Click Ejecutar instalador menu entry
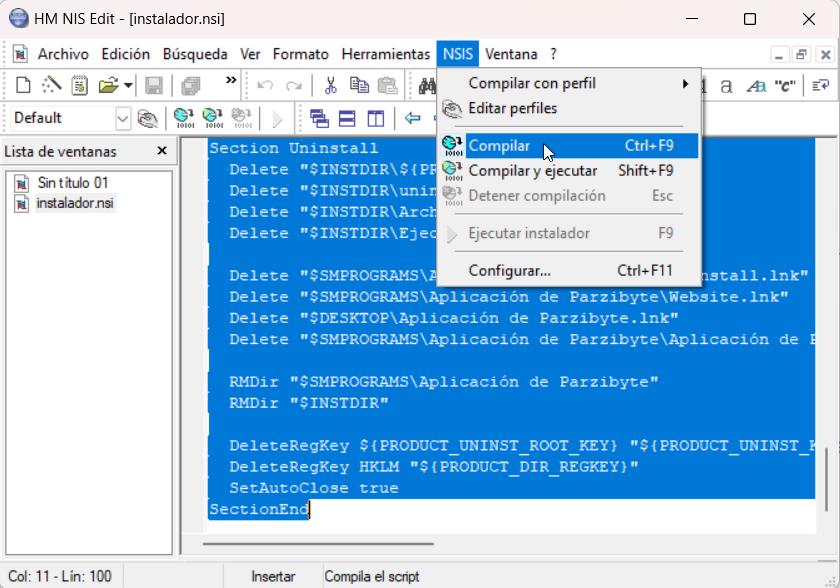This screenshot has width=840, height=588. [x=569, y=233]
